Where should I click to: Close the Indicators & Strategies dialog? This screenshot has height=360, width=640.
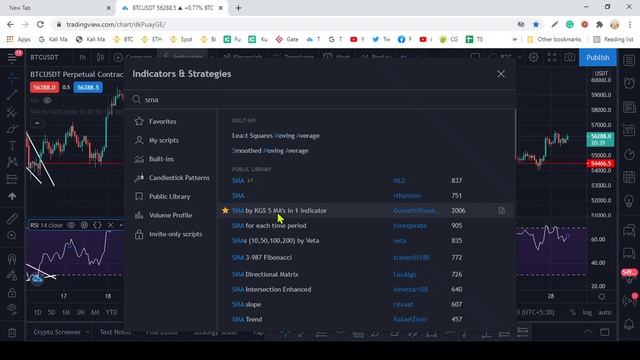501,74
